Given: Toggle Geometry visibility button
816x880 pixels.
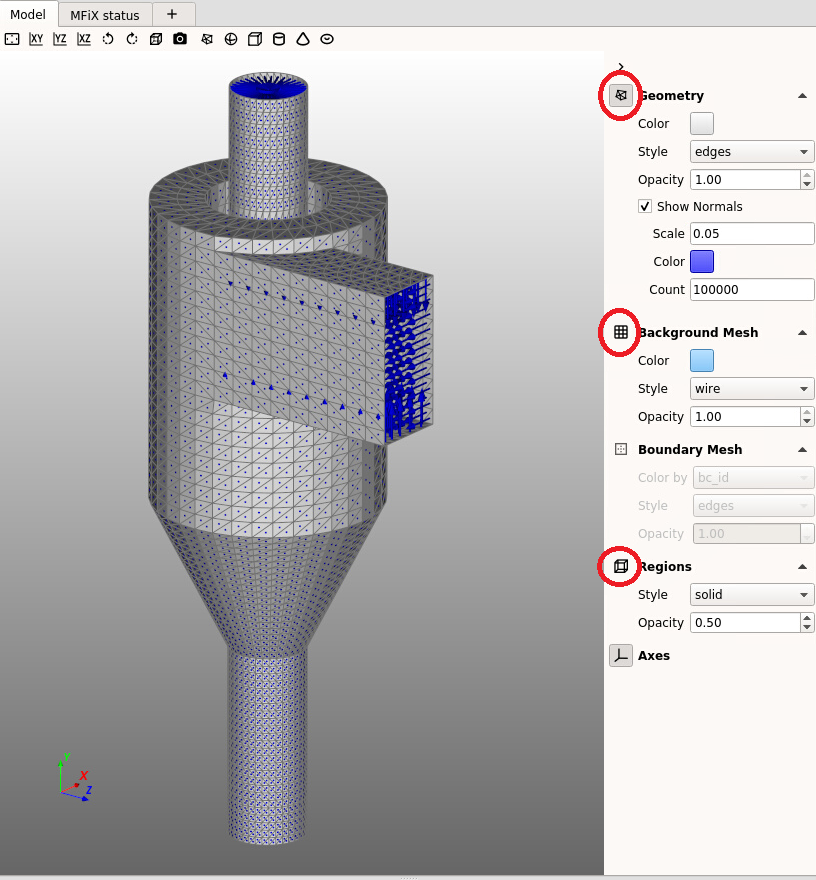Looking at the screenshot, I should click(x=621, y=96).
